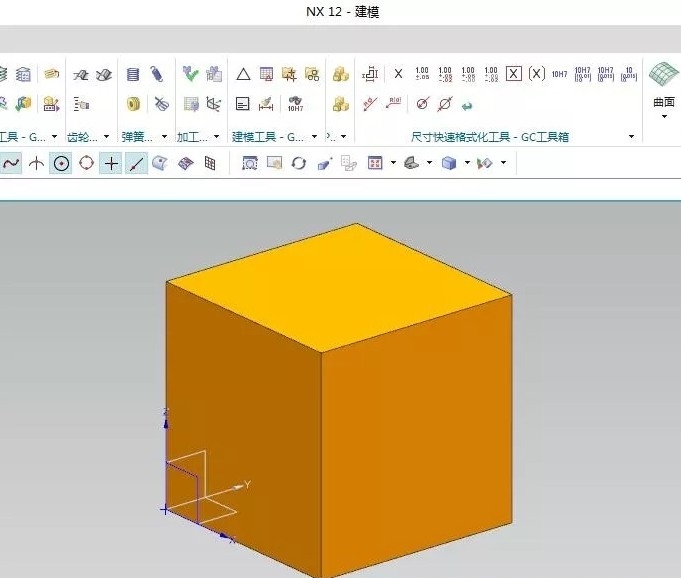Click the green checkmark machining icon
This screenshot has width=681, height=578.
(x=190, y=74)
